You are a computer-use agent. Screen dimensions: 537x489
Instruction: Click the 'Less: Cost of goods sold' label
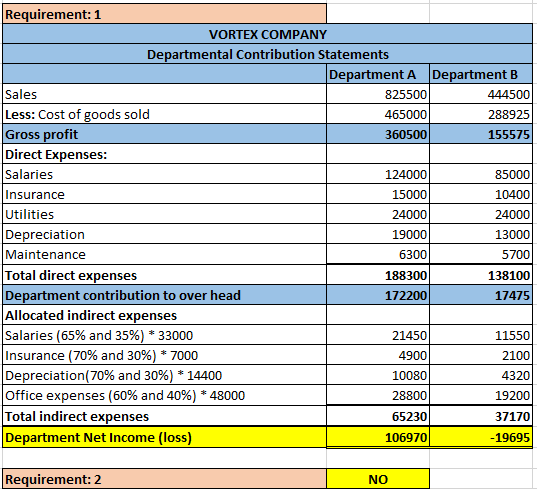[164, 114]
